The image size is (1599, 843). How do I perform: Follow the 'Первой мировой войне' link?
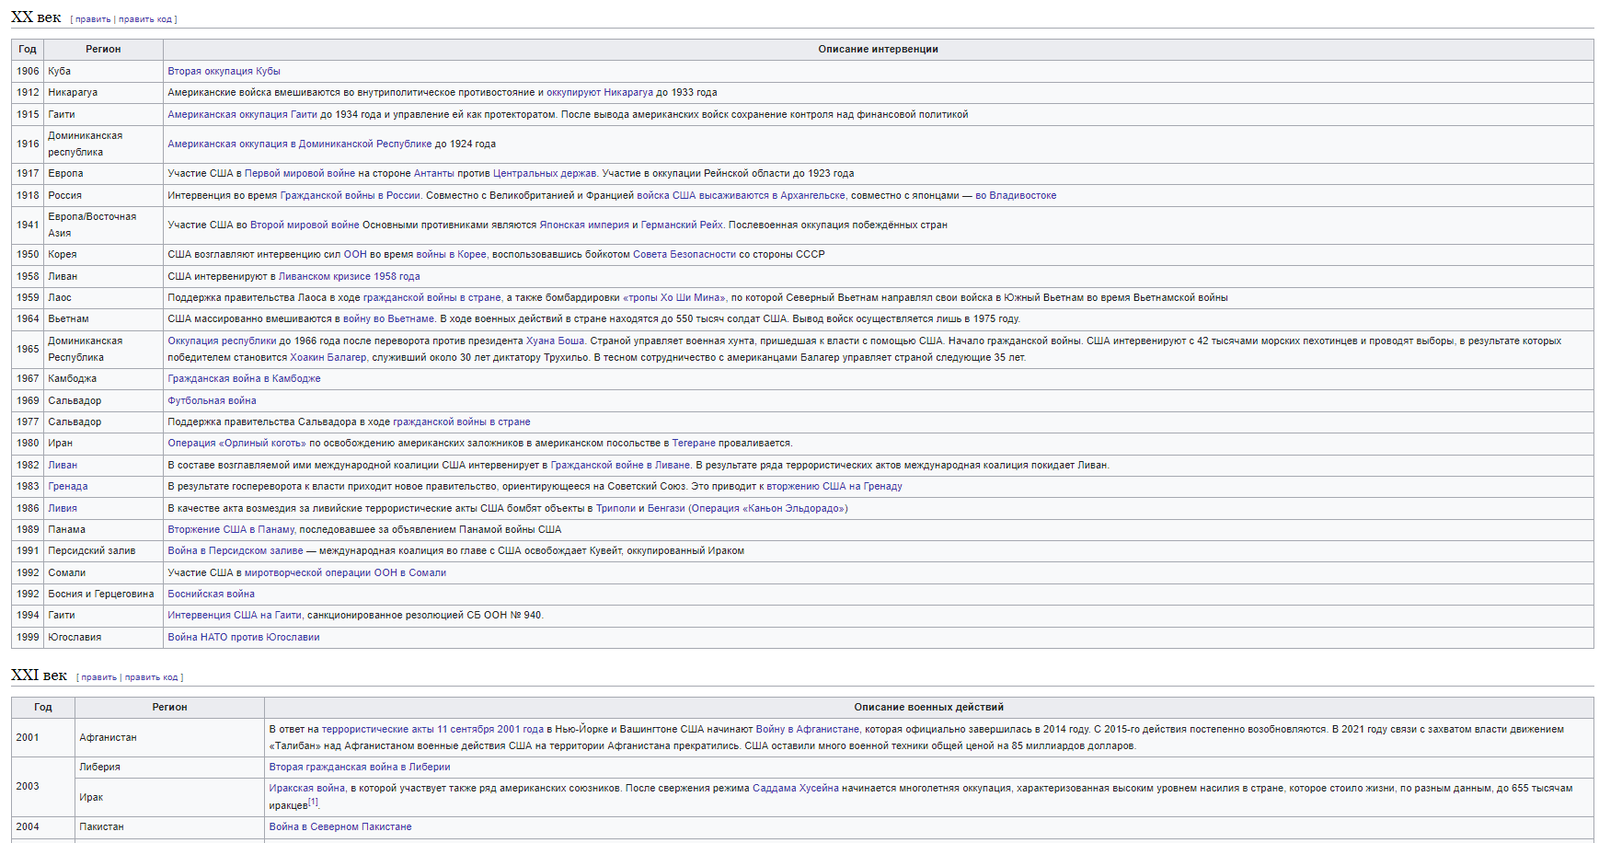pyautogui.click(x=299, y=173)
